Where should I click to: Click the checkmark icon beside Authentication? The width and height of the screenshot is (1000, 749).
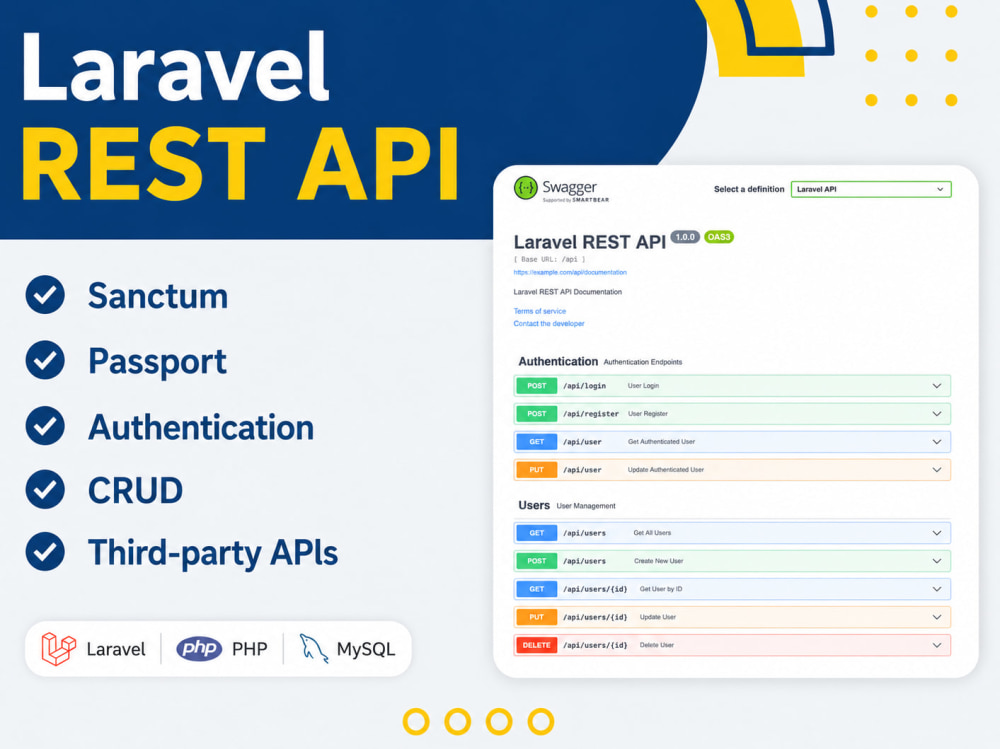[45, 426]
